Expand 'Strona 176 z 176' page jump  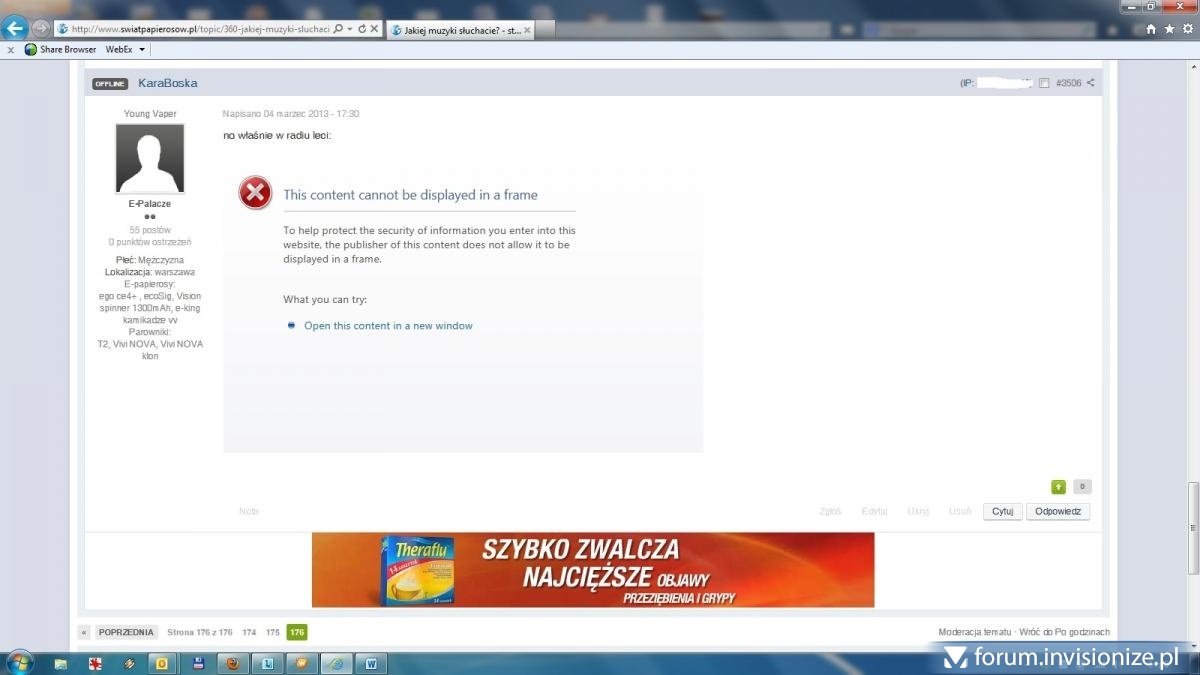[199, 632]
